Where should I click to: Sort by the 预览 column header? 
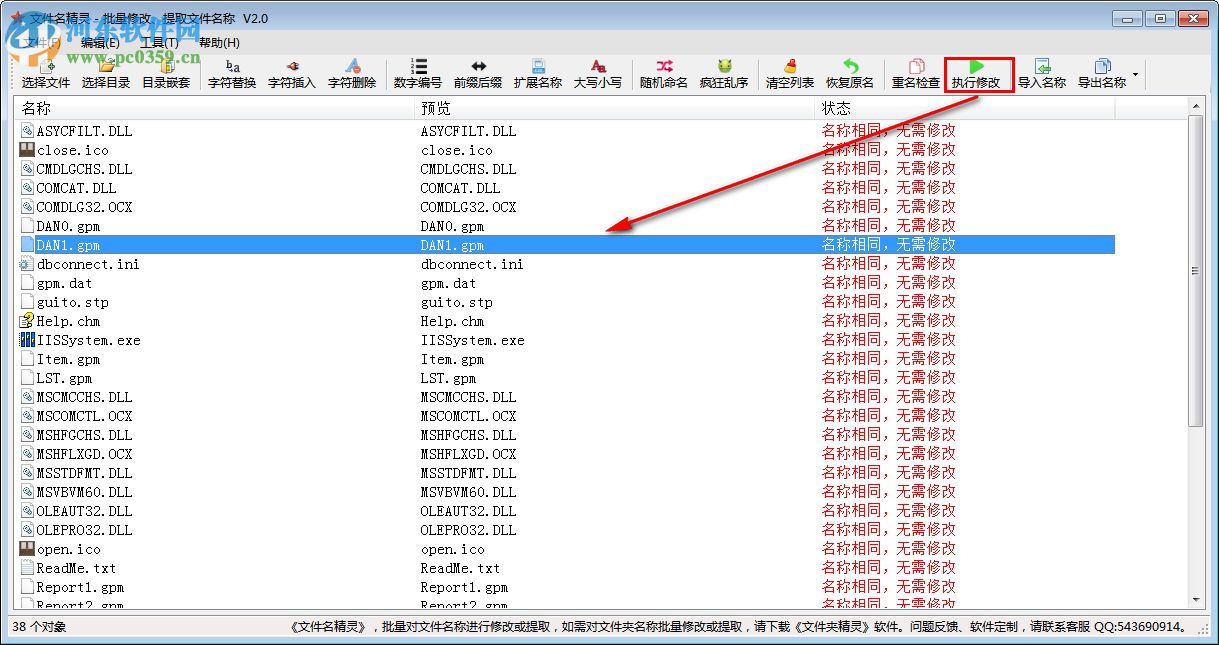(615, 108)
